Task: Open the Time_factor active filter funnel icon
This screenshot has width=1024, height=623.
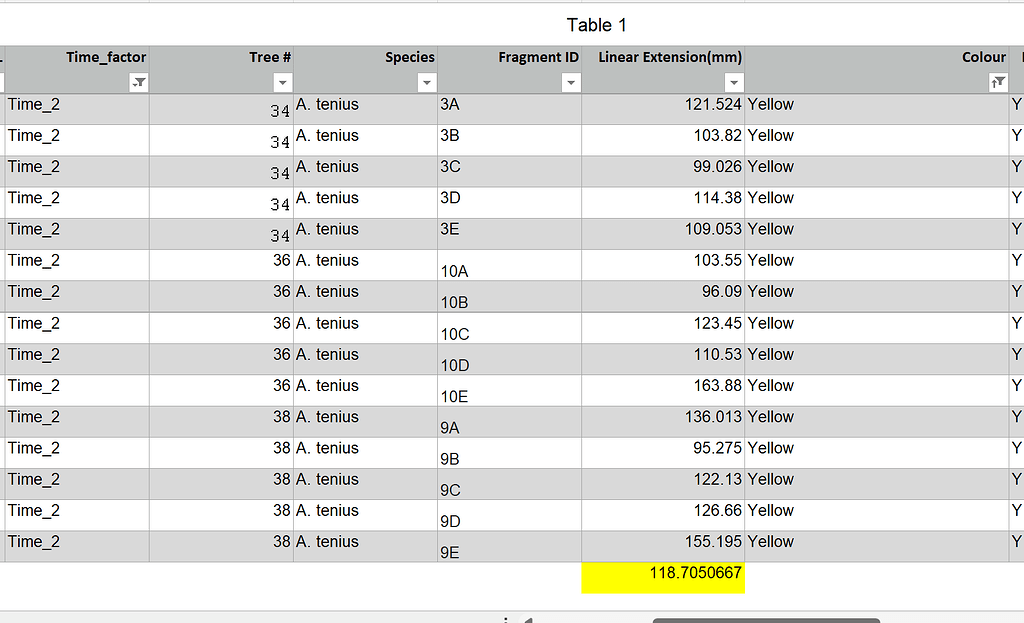Action: tap(140, 82)
